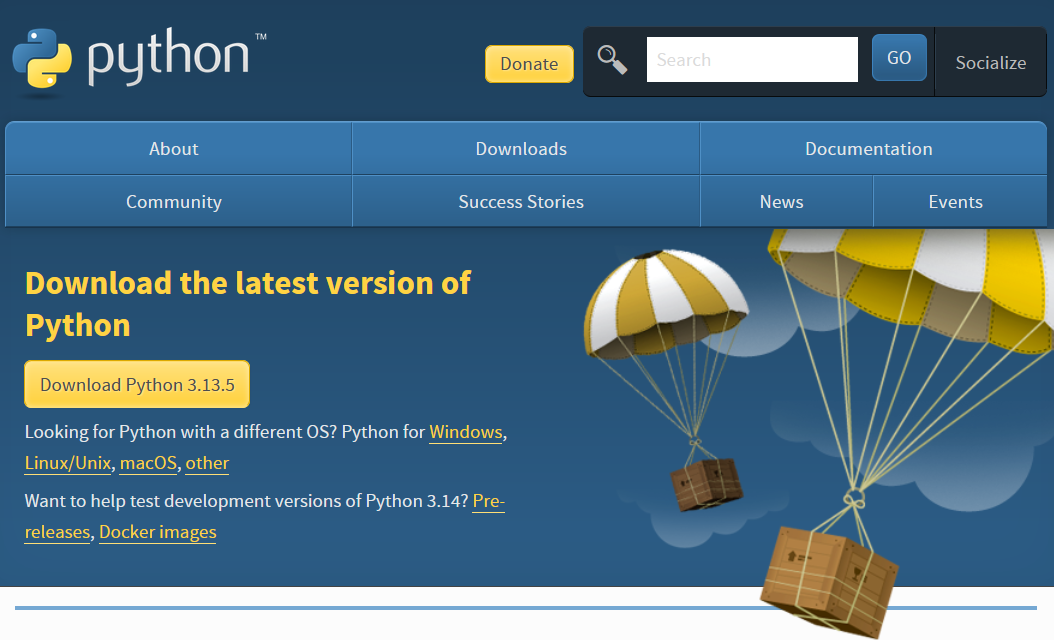
Task: Focus the Search input field
Action: click(x=752, y=60)
